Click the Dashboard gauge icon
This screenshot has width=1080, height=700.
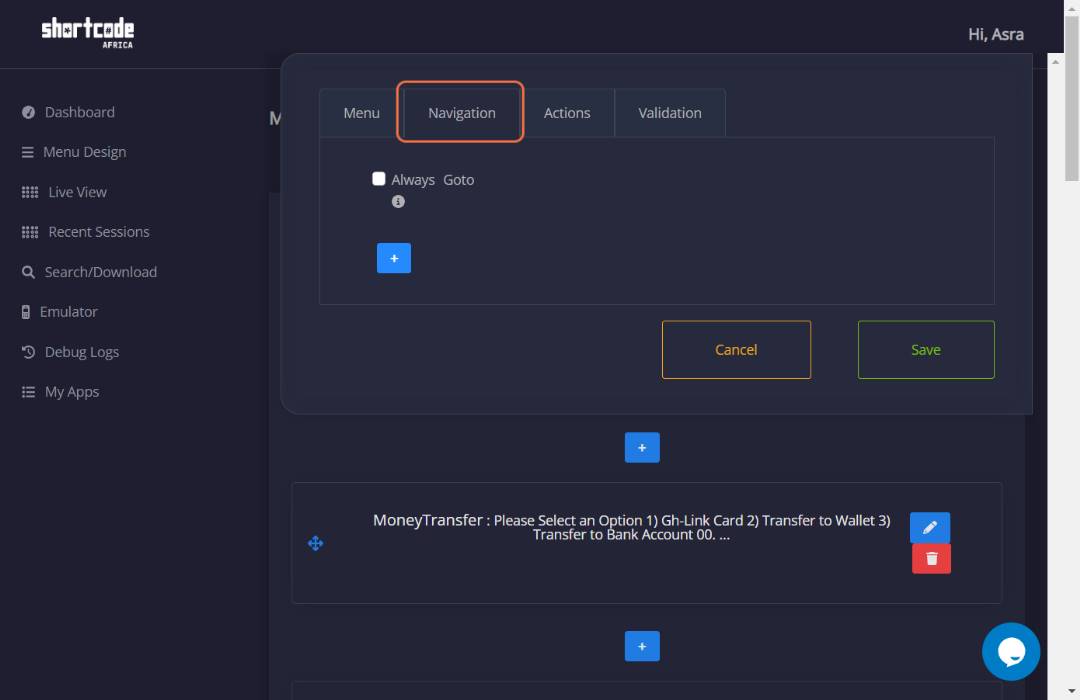point(28,112)
